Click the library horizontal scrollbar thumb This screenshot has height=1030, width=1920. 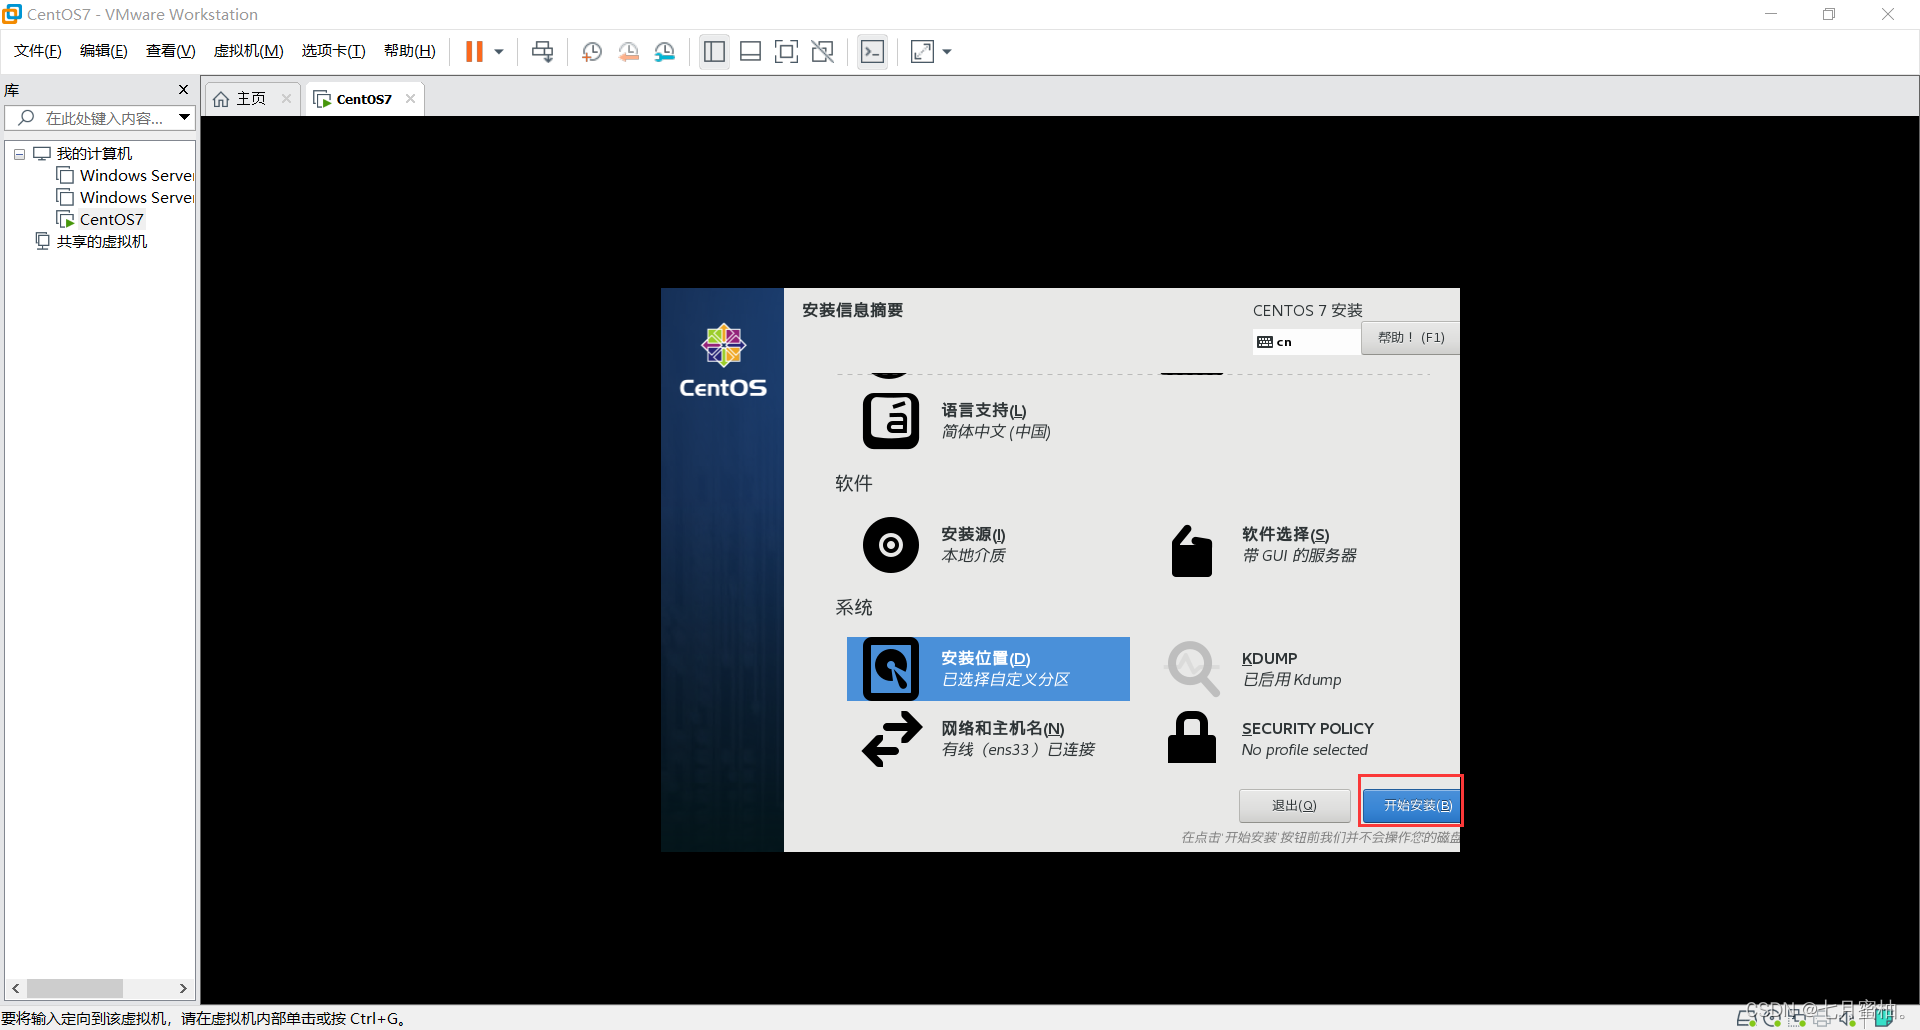click(x=75, y=988)
